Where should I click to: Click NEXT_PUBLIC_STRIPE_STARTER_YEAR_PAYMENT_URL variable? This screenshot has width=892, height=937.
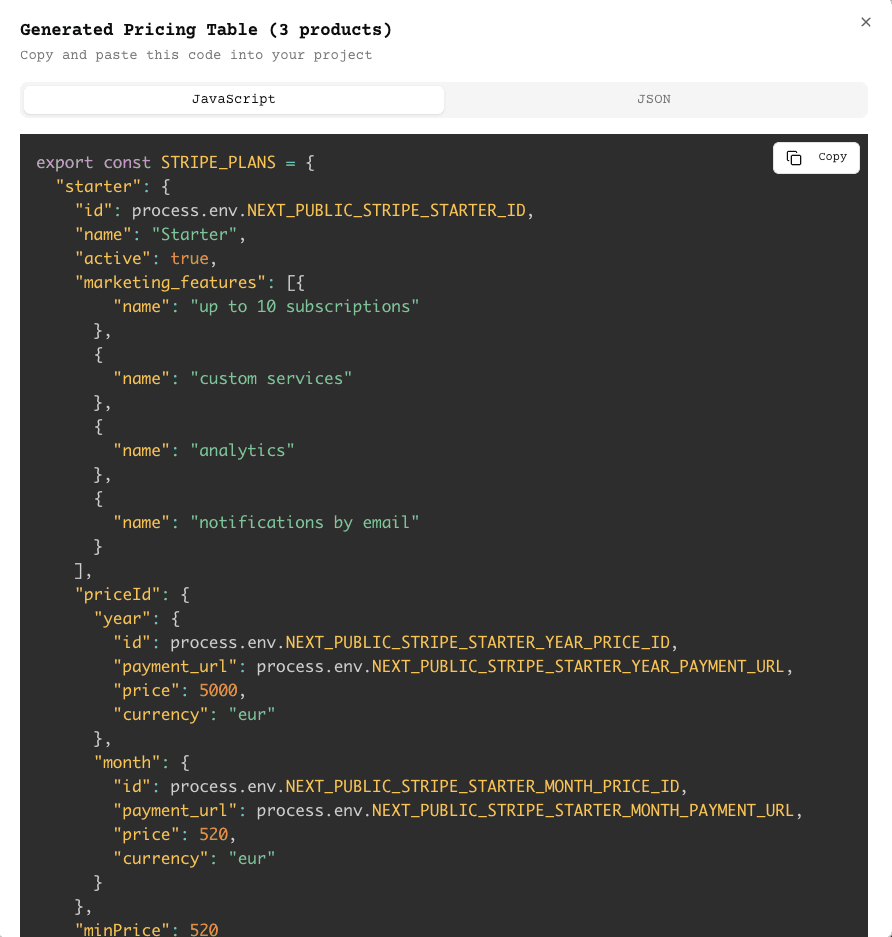pyautogui.click(x=578, y=666)
